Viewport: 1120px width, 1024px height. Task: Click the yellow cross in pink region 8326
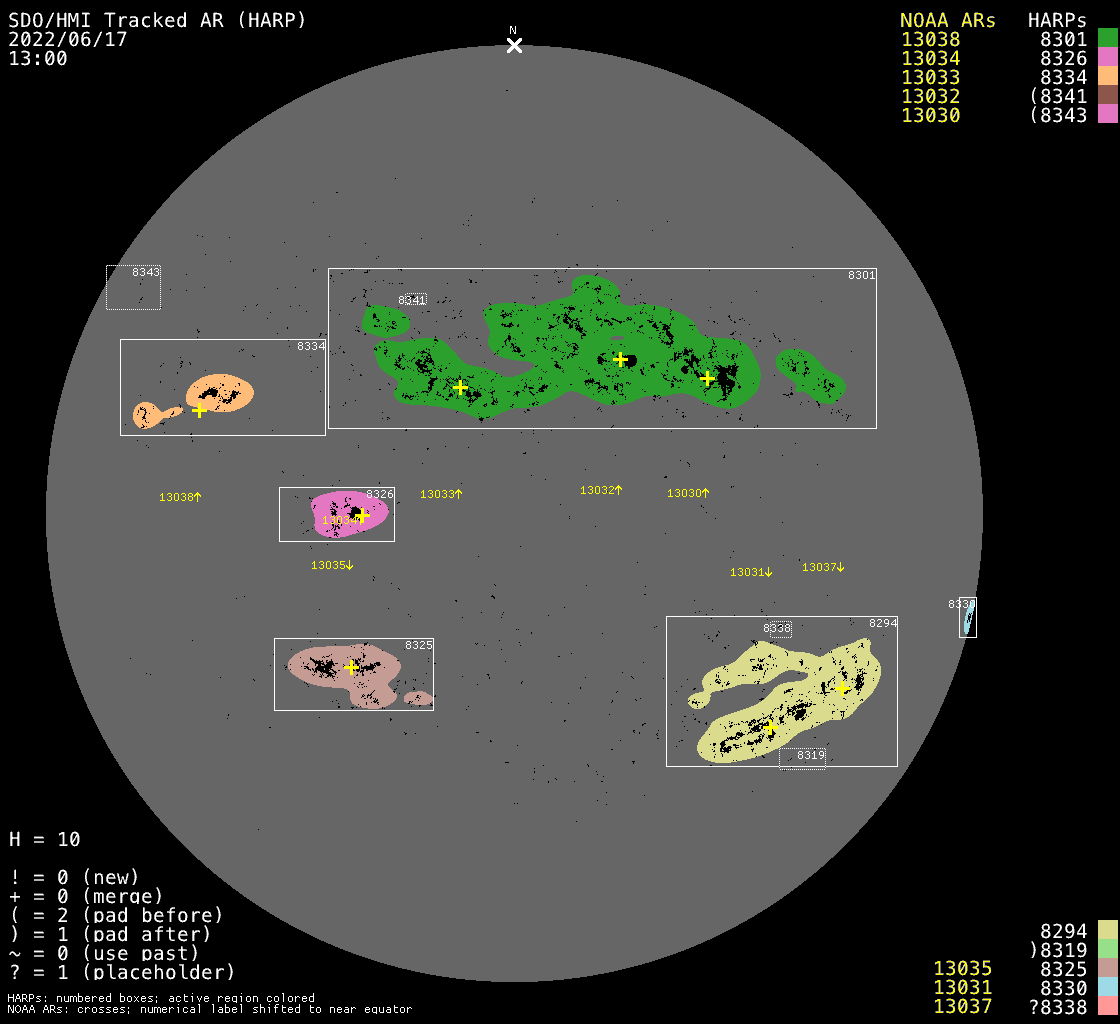362,516
